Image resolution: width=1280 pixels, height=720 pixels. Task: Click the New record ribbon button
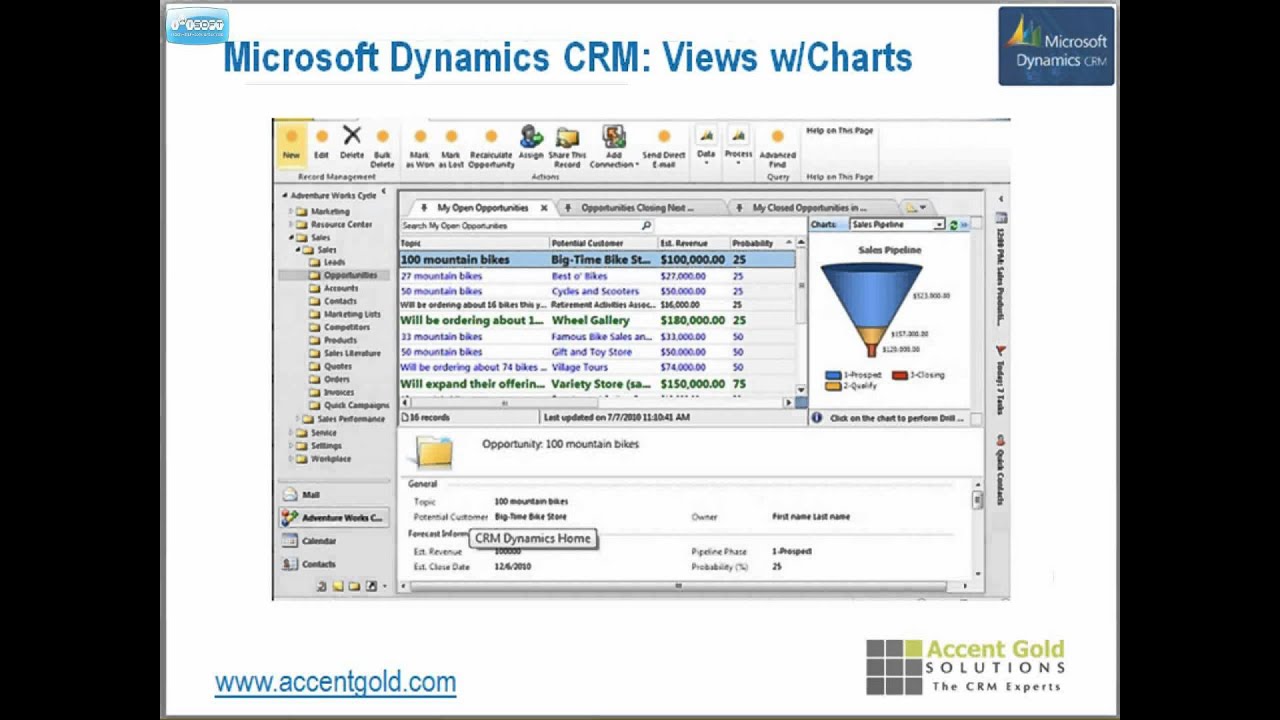(x=291, y=144)
